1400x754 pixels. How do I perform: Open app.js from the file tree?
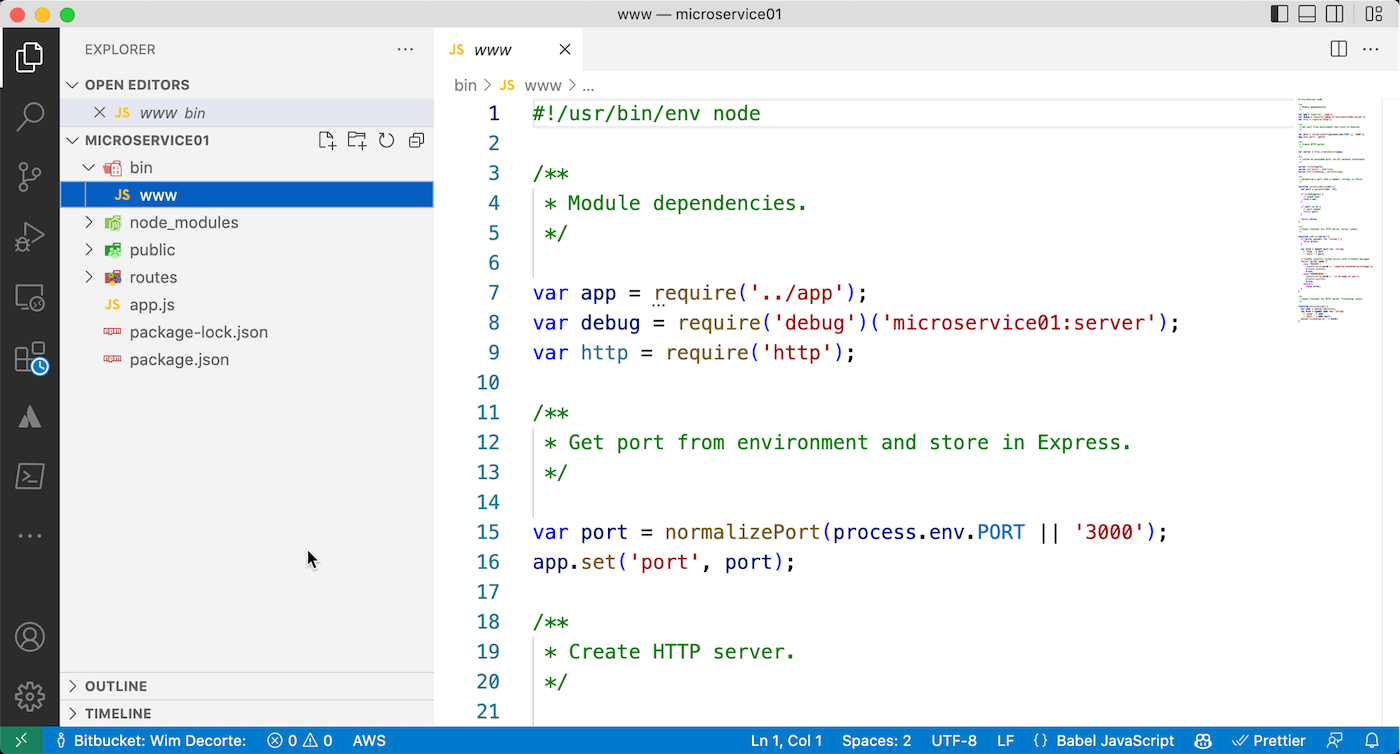(x=247, y=305)
